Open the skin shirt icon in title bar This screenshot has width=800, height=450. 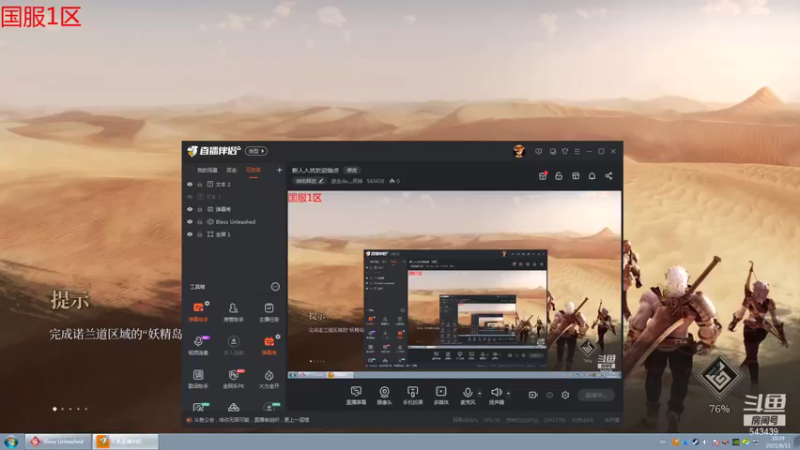pos(565,152)
